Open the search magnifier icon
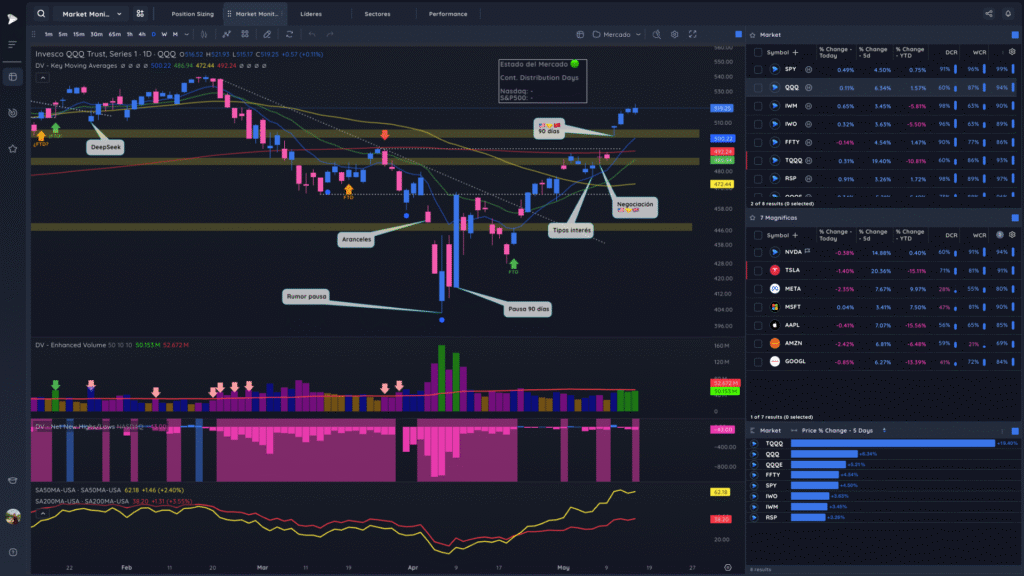1024x576 pixels. [41, 14]
